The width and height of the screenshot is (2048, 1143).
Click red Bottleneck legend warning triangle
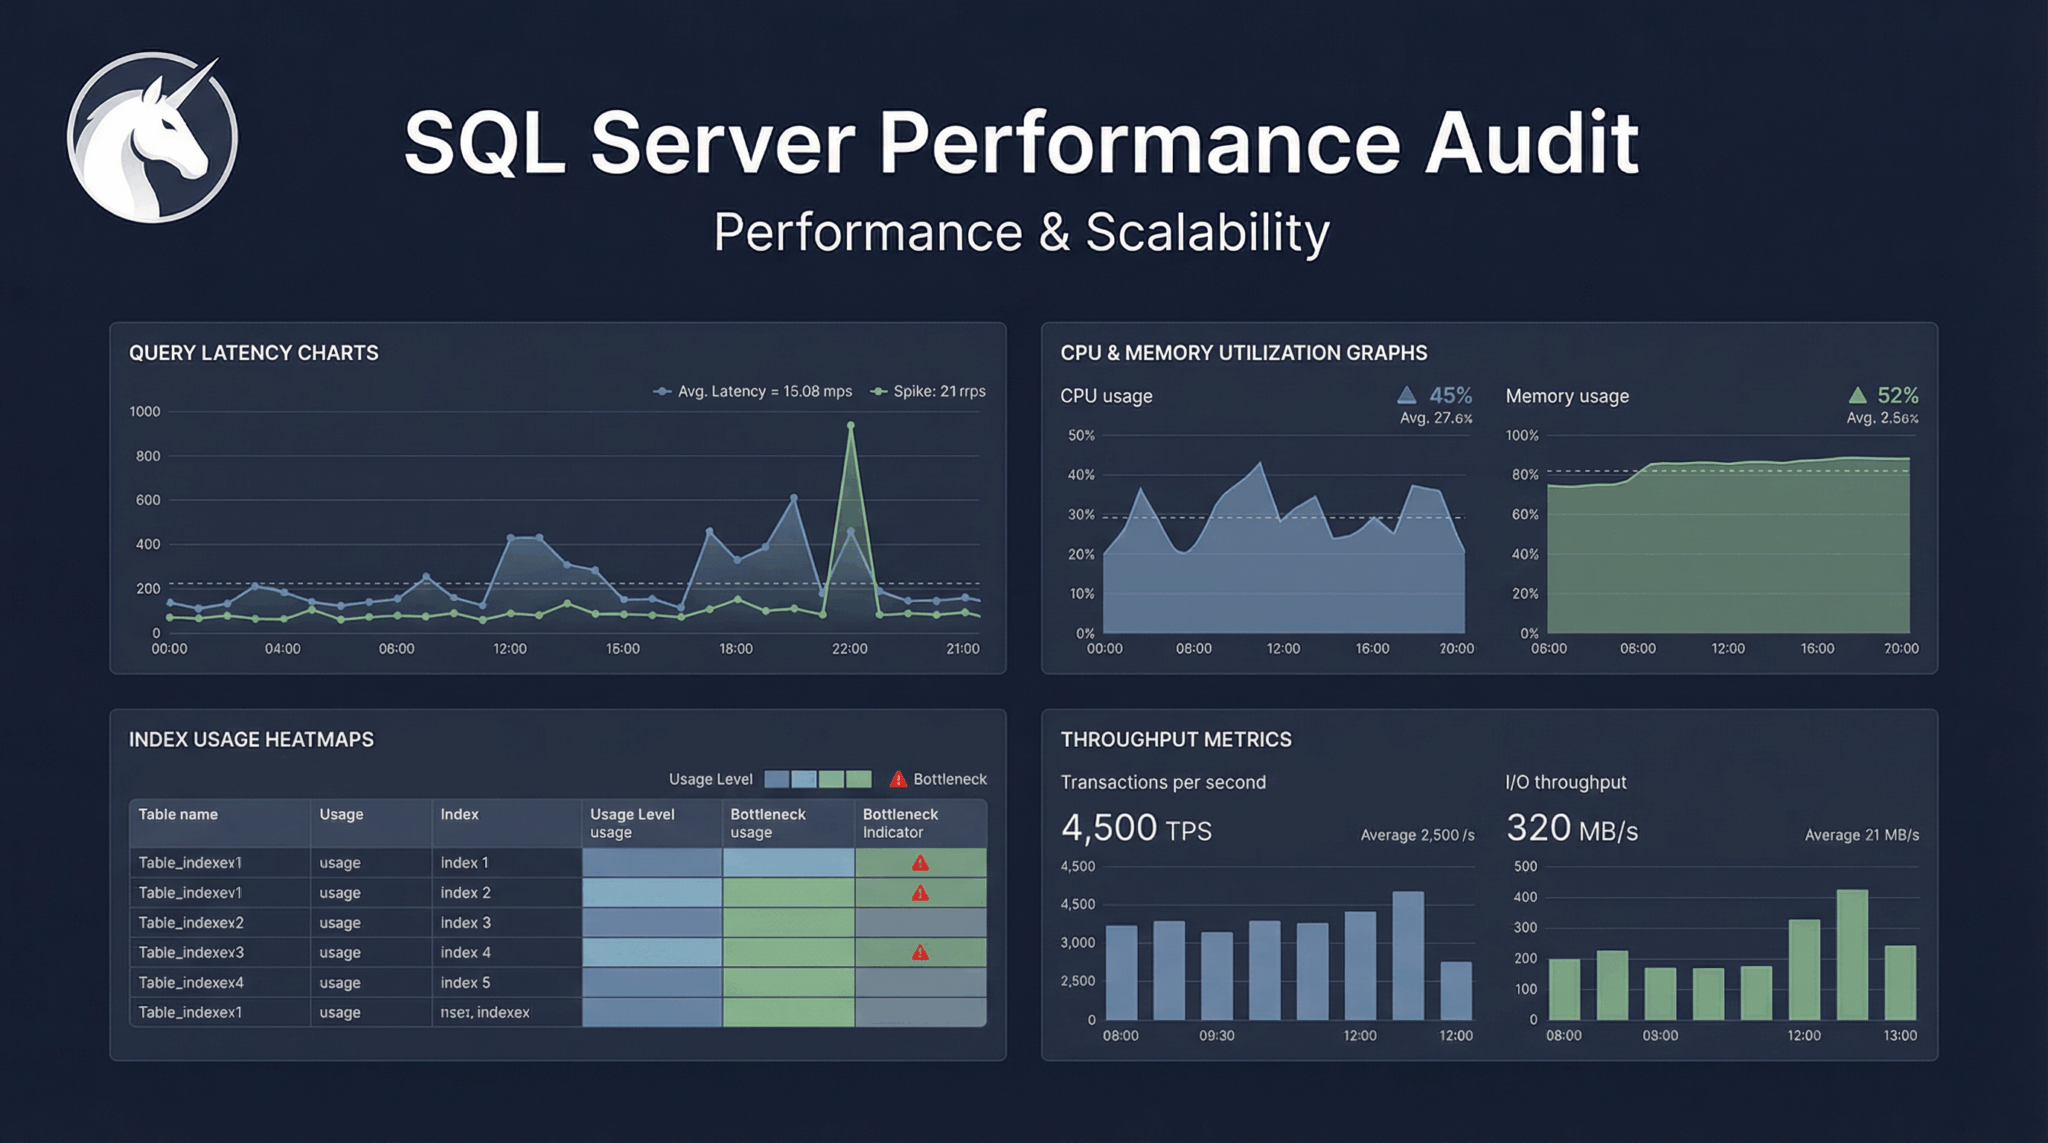coord(898,779)
